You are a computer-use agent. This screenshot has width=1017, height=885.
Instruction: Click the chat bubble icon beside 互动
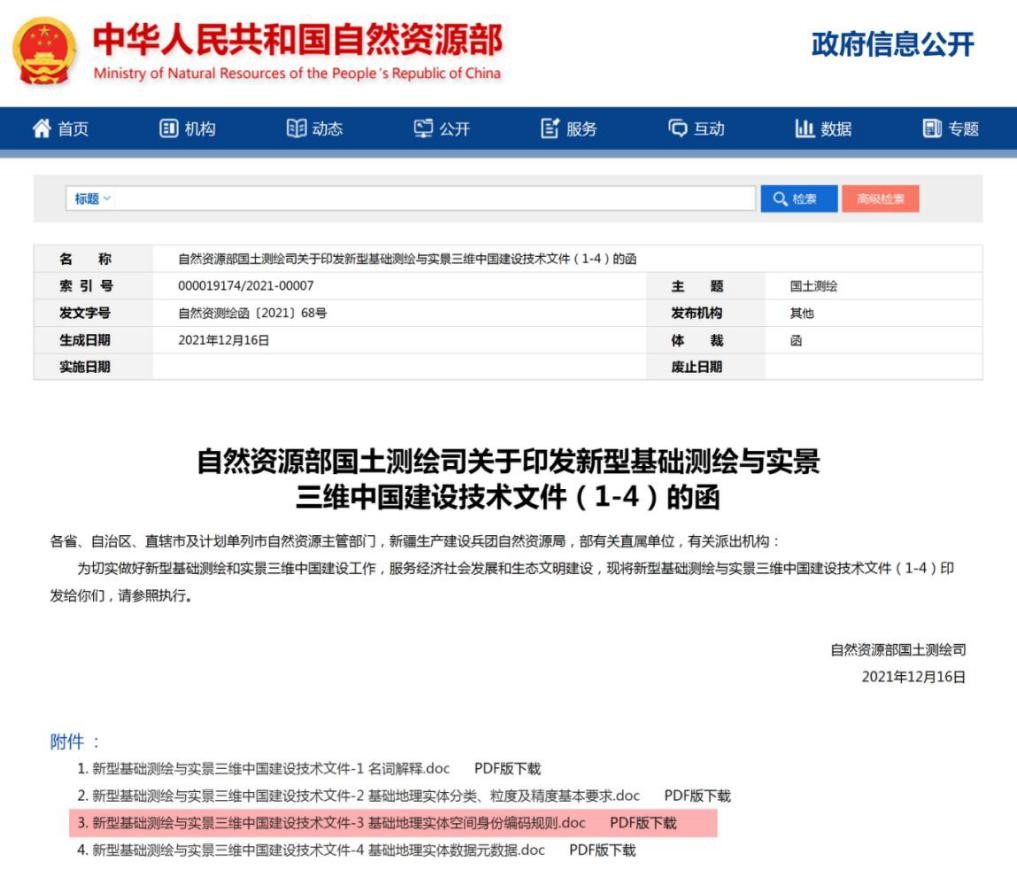[679, 129]
